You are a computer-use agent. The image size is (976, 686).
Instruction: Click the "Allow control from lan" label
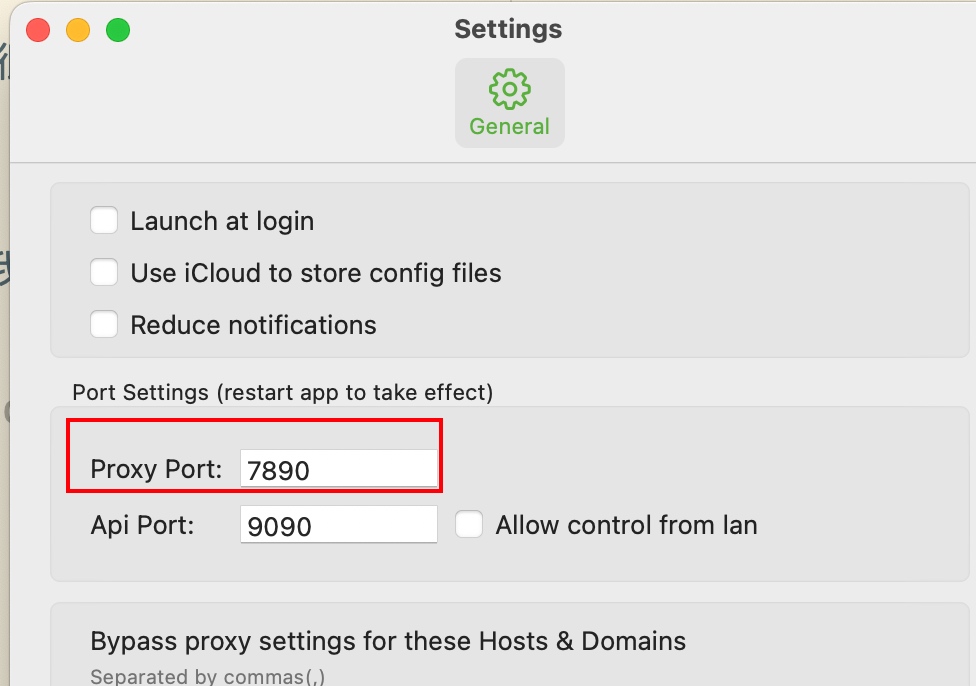[x=626, y=525]
